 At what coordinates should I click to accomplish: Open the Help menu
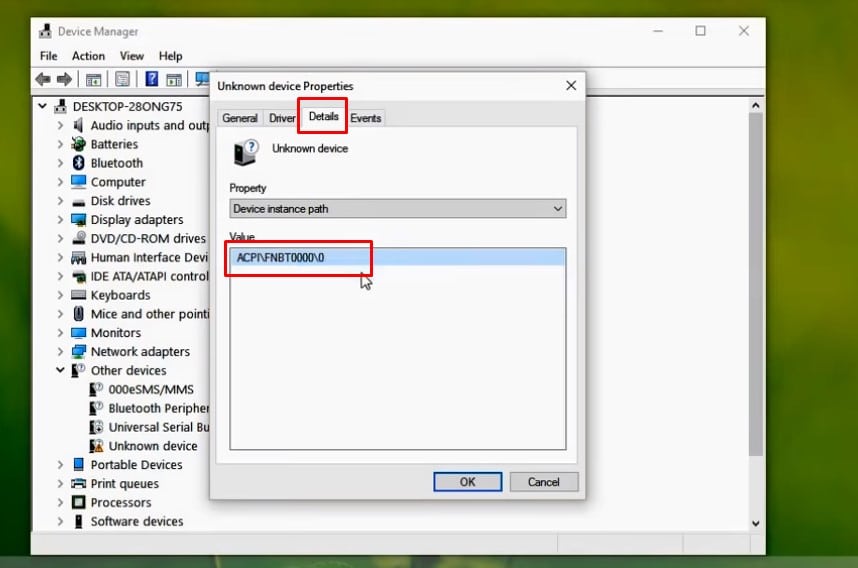pos(170,56)
